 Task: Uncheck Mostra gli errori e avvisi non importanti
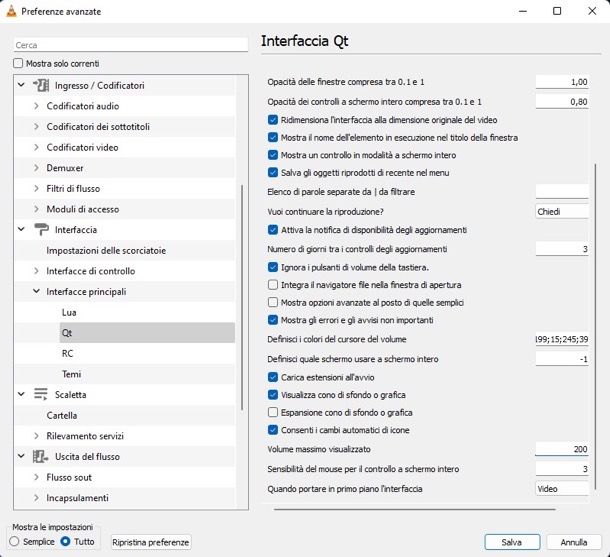[x=273, y=320]
